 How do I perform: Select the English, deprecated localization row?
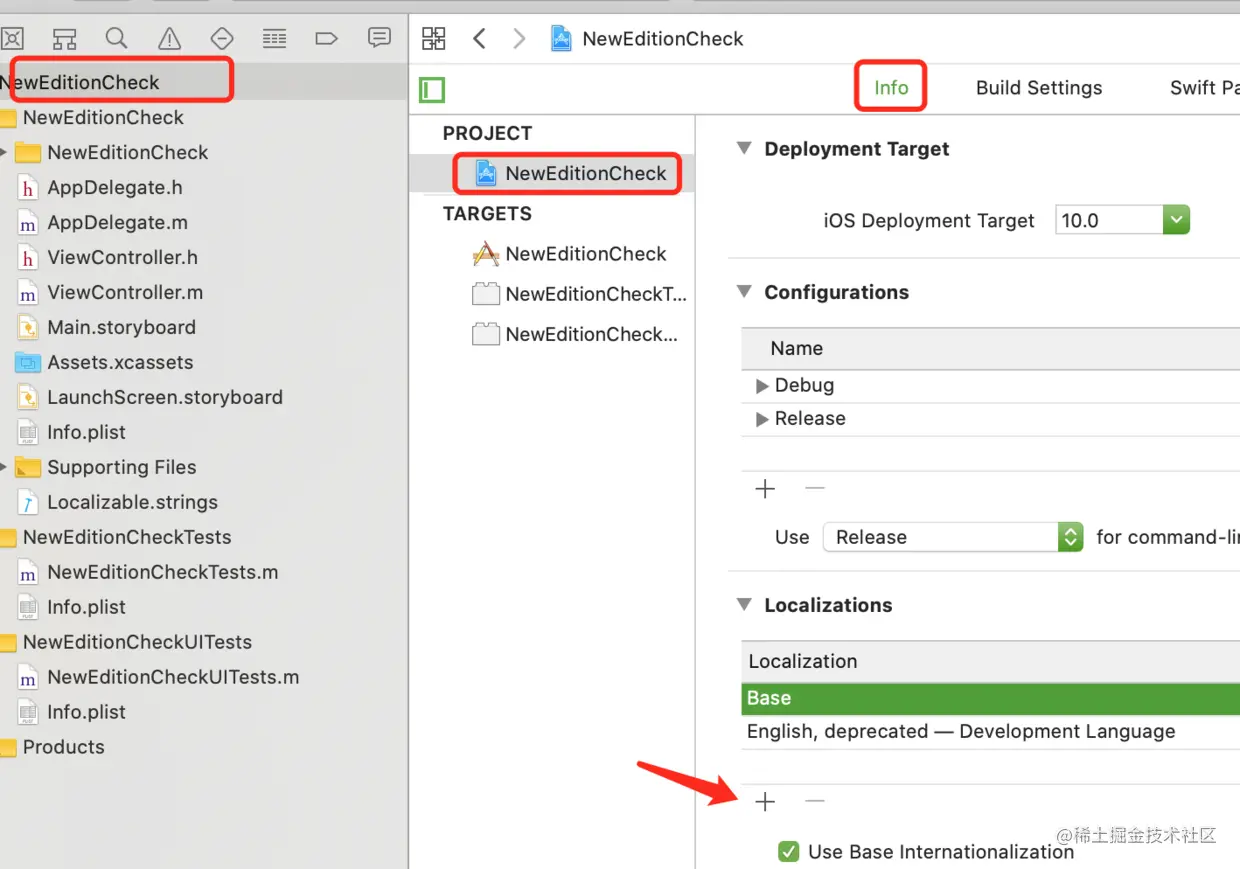[990, 731]
